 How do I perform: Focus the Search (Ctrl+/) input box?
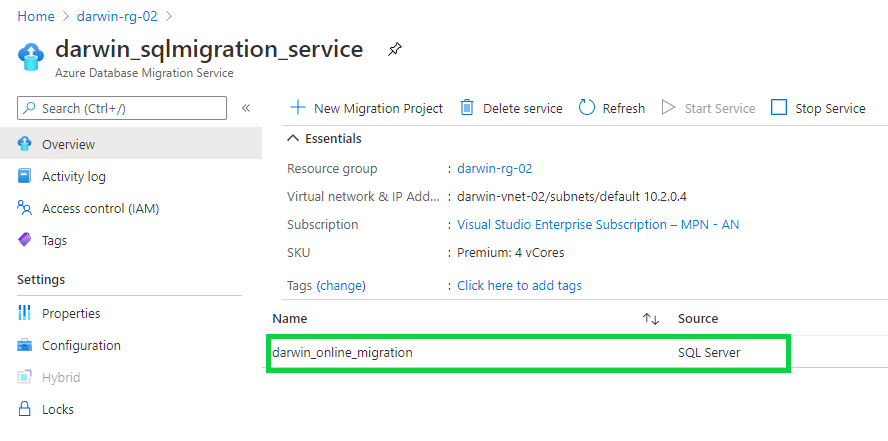[122, 108]
